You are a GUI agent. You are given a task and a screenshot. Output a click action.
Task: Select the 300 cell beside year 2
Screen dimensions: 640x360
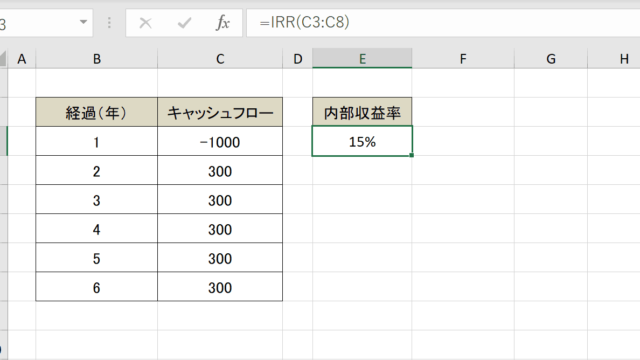tap(220, 170)
